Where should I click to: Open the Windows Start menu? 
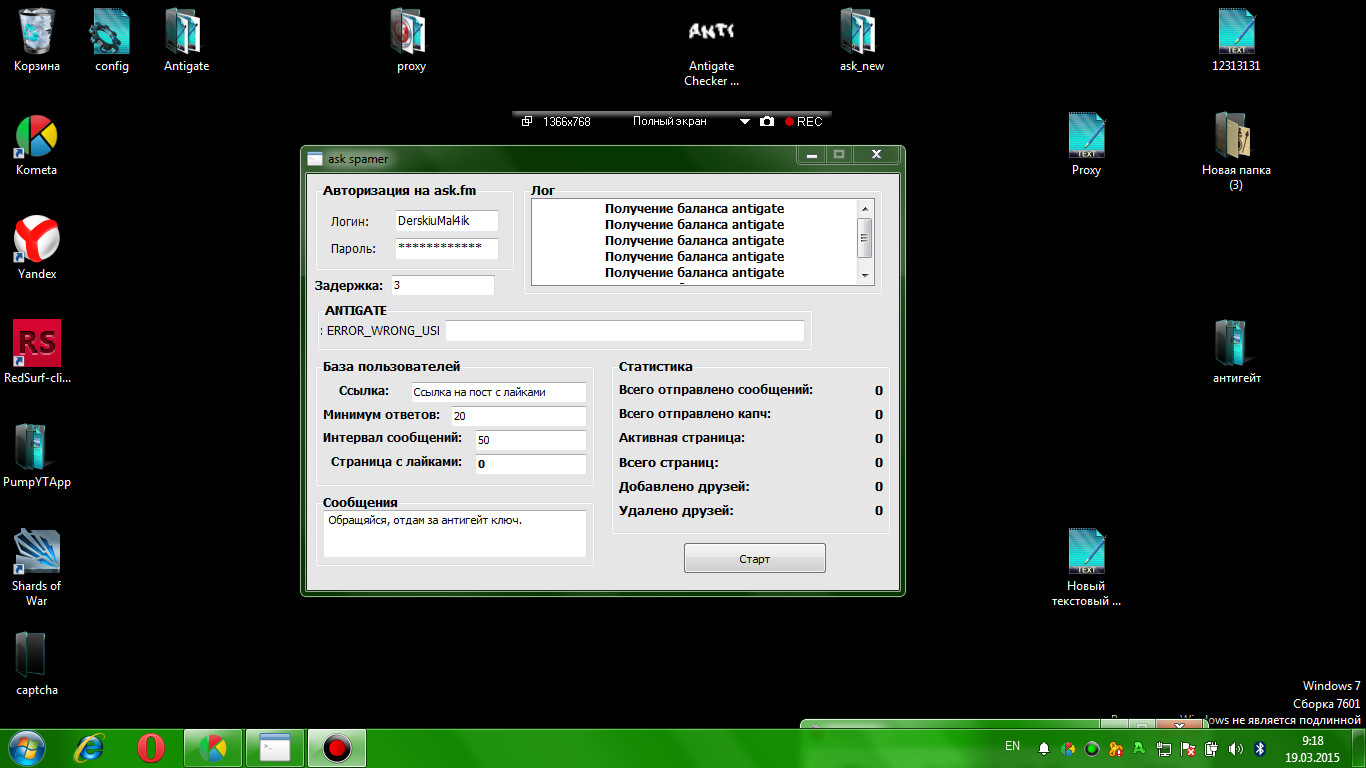pos(27,748)
